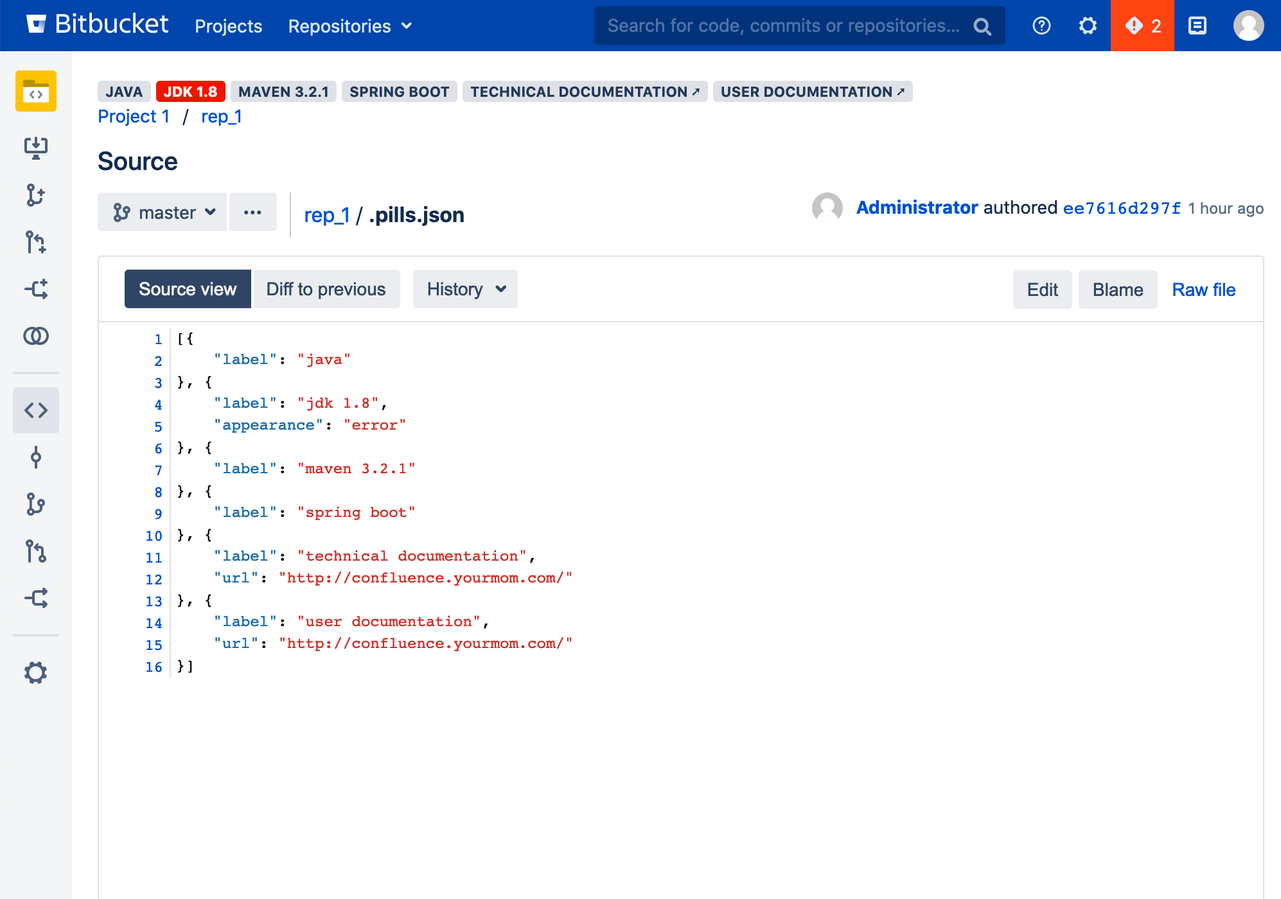Open the administration gear in header
Viewport: 1281px width, 899px height.
tap(1088, 26)
